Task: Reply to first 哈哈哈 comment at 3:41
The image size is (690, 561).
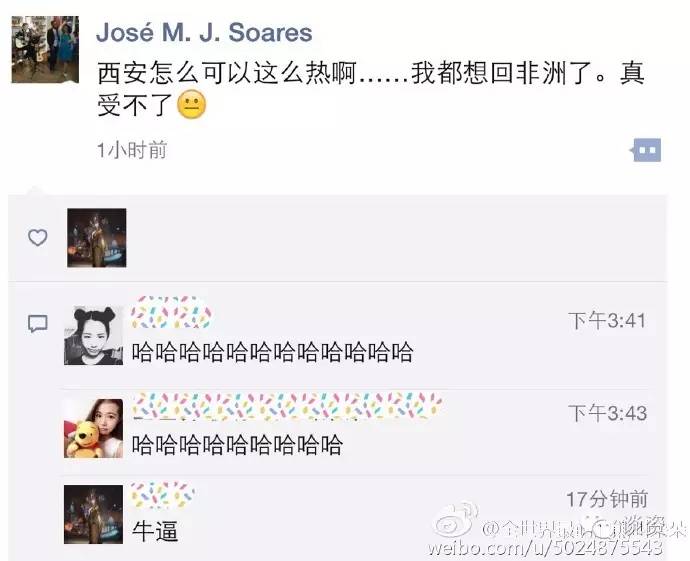Action: coord(273,352)
